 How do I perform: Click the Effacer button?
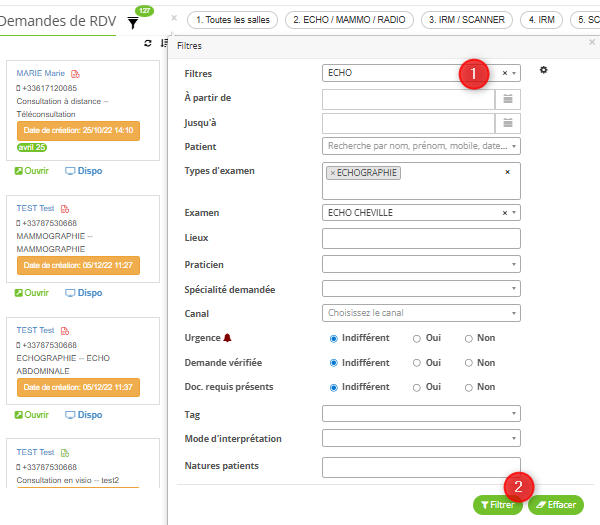pyautogui.click(x=555, y=505)
